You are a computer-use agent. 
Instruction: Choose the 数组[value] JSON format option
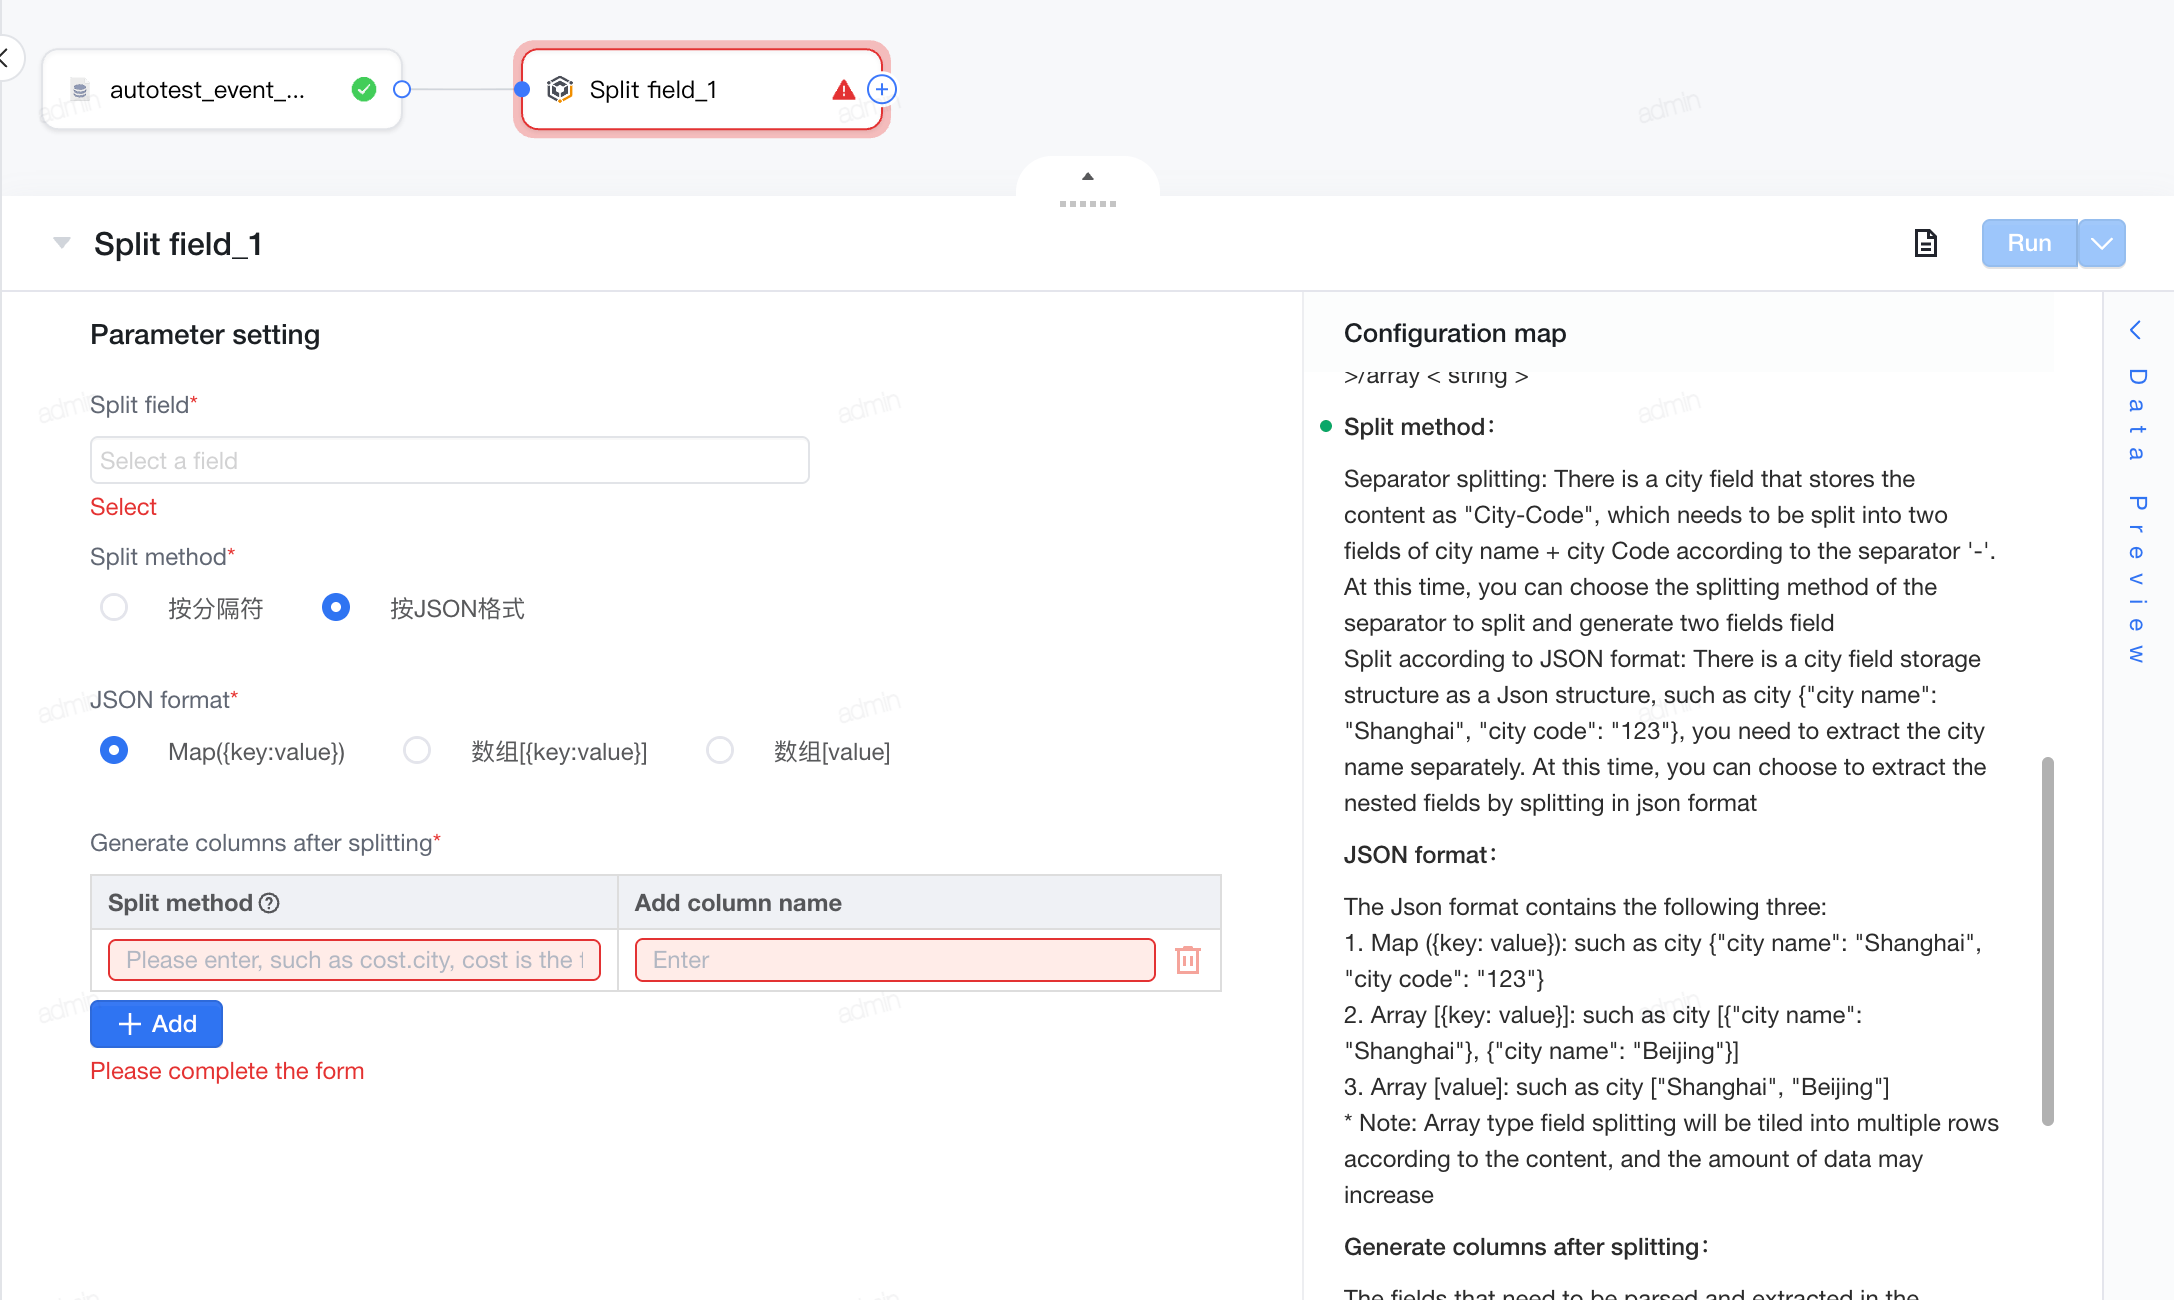720,750
